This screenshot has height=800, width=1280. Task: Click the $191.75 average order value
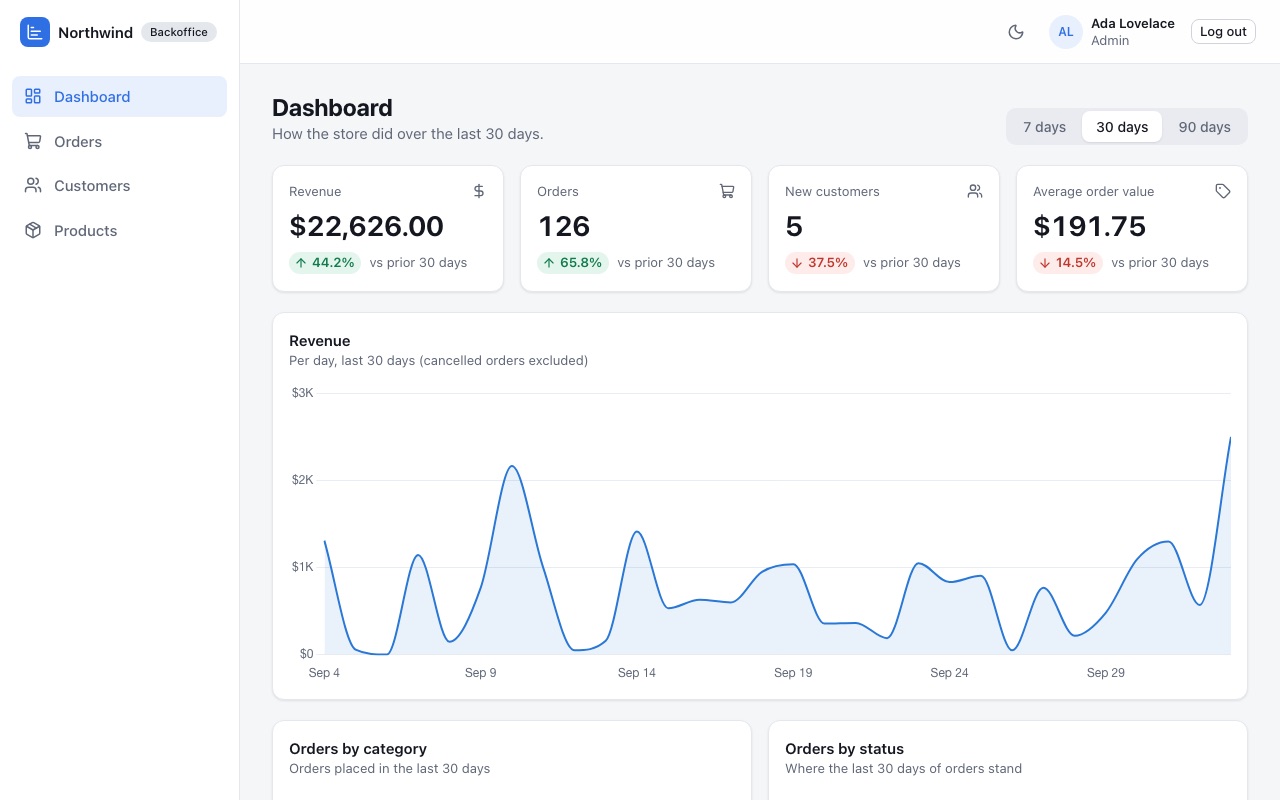tap(1089, 227)
